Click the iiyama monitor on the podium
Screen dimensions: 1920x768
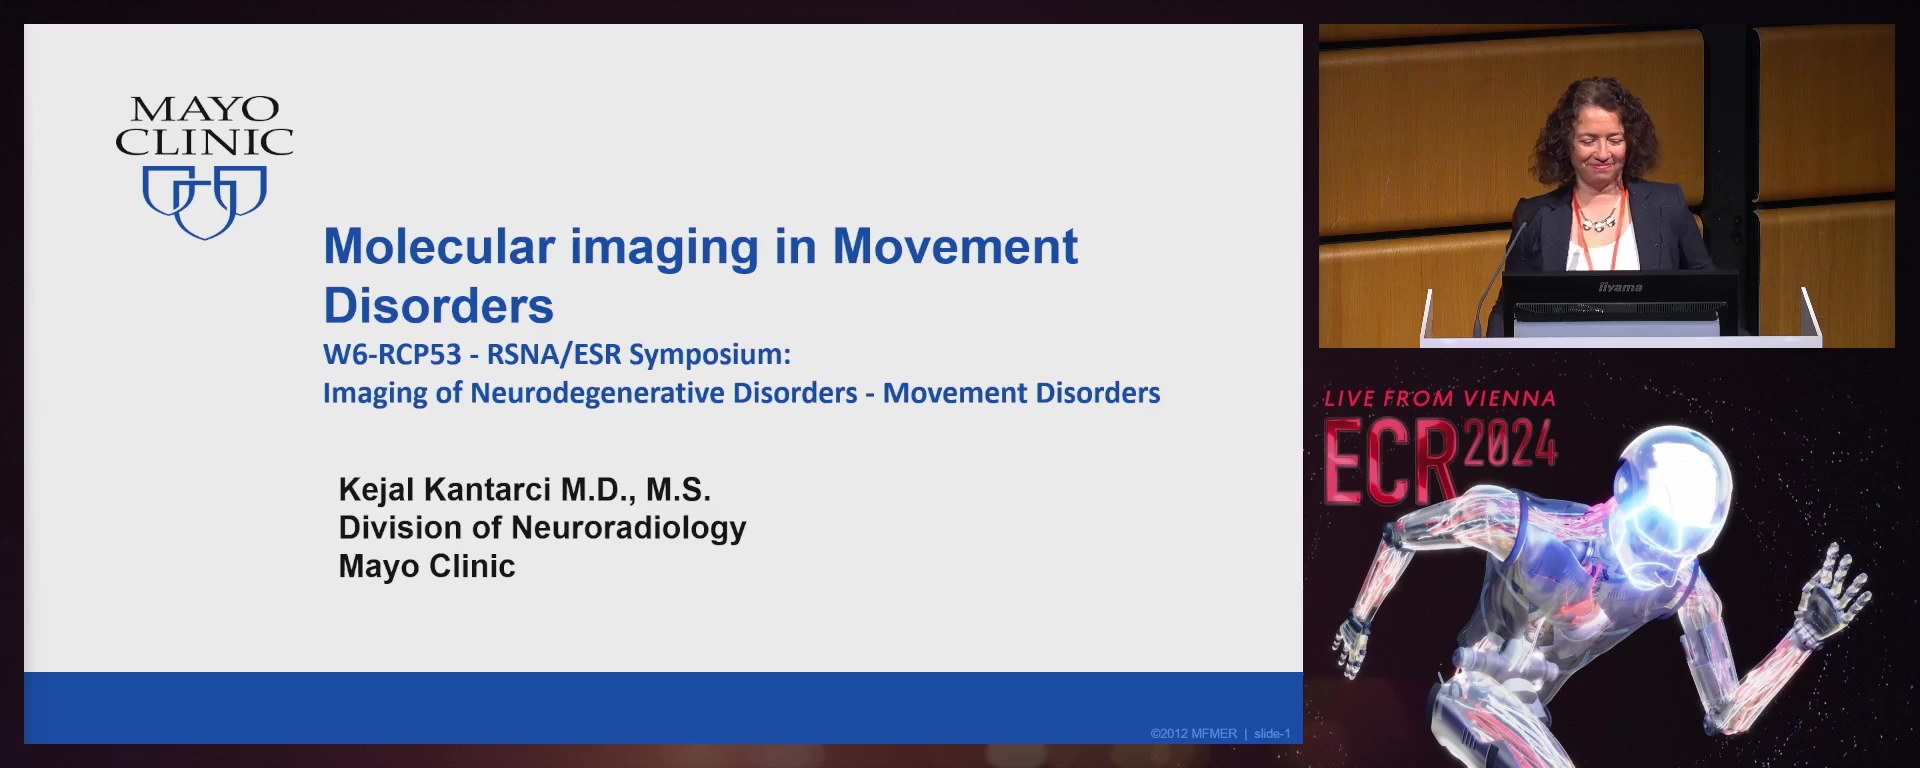[x=1620, y=303]
